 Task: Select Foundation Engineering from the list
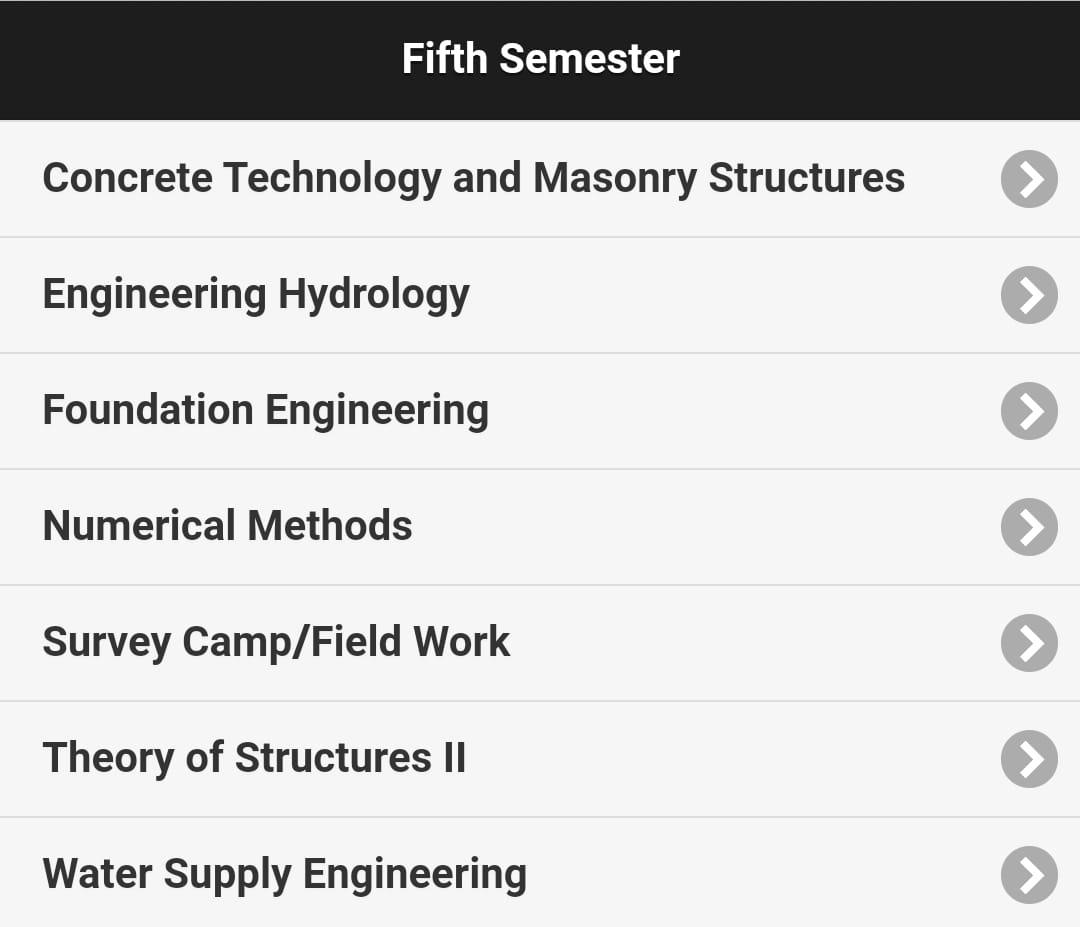(540, 411)
